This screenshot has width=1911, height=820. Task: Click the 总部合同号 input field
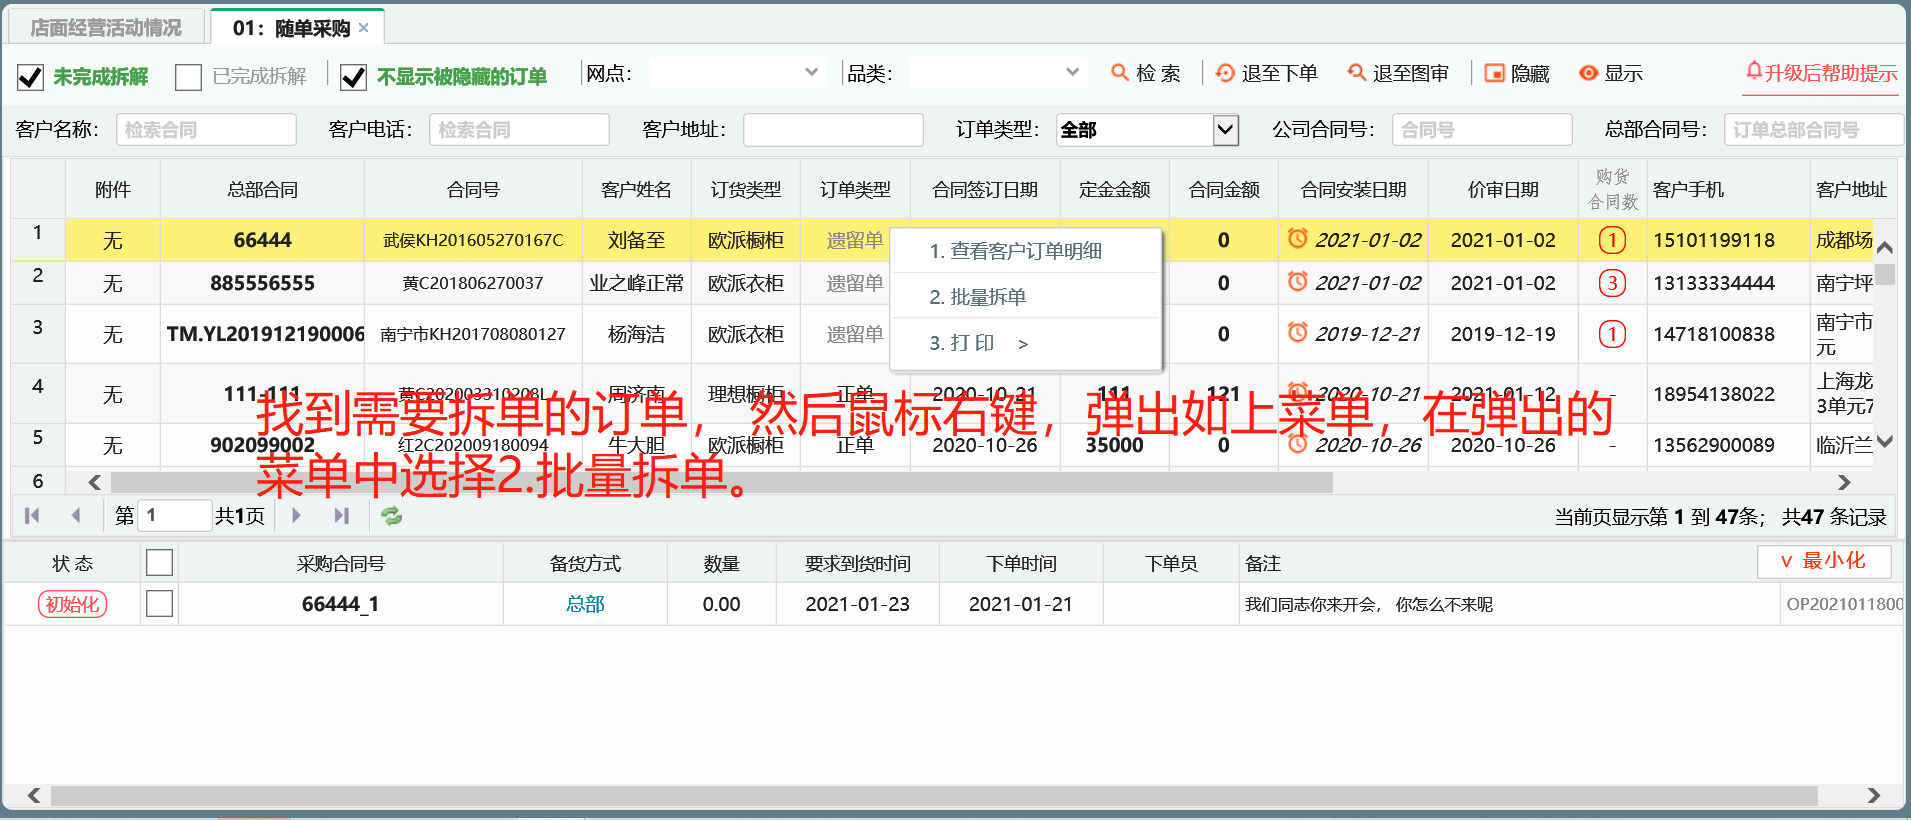1813,130
